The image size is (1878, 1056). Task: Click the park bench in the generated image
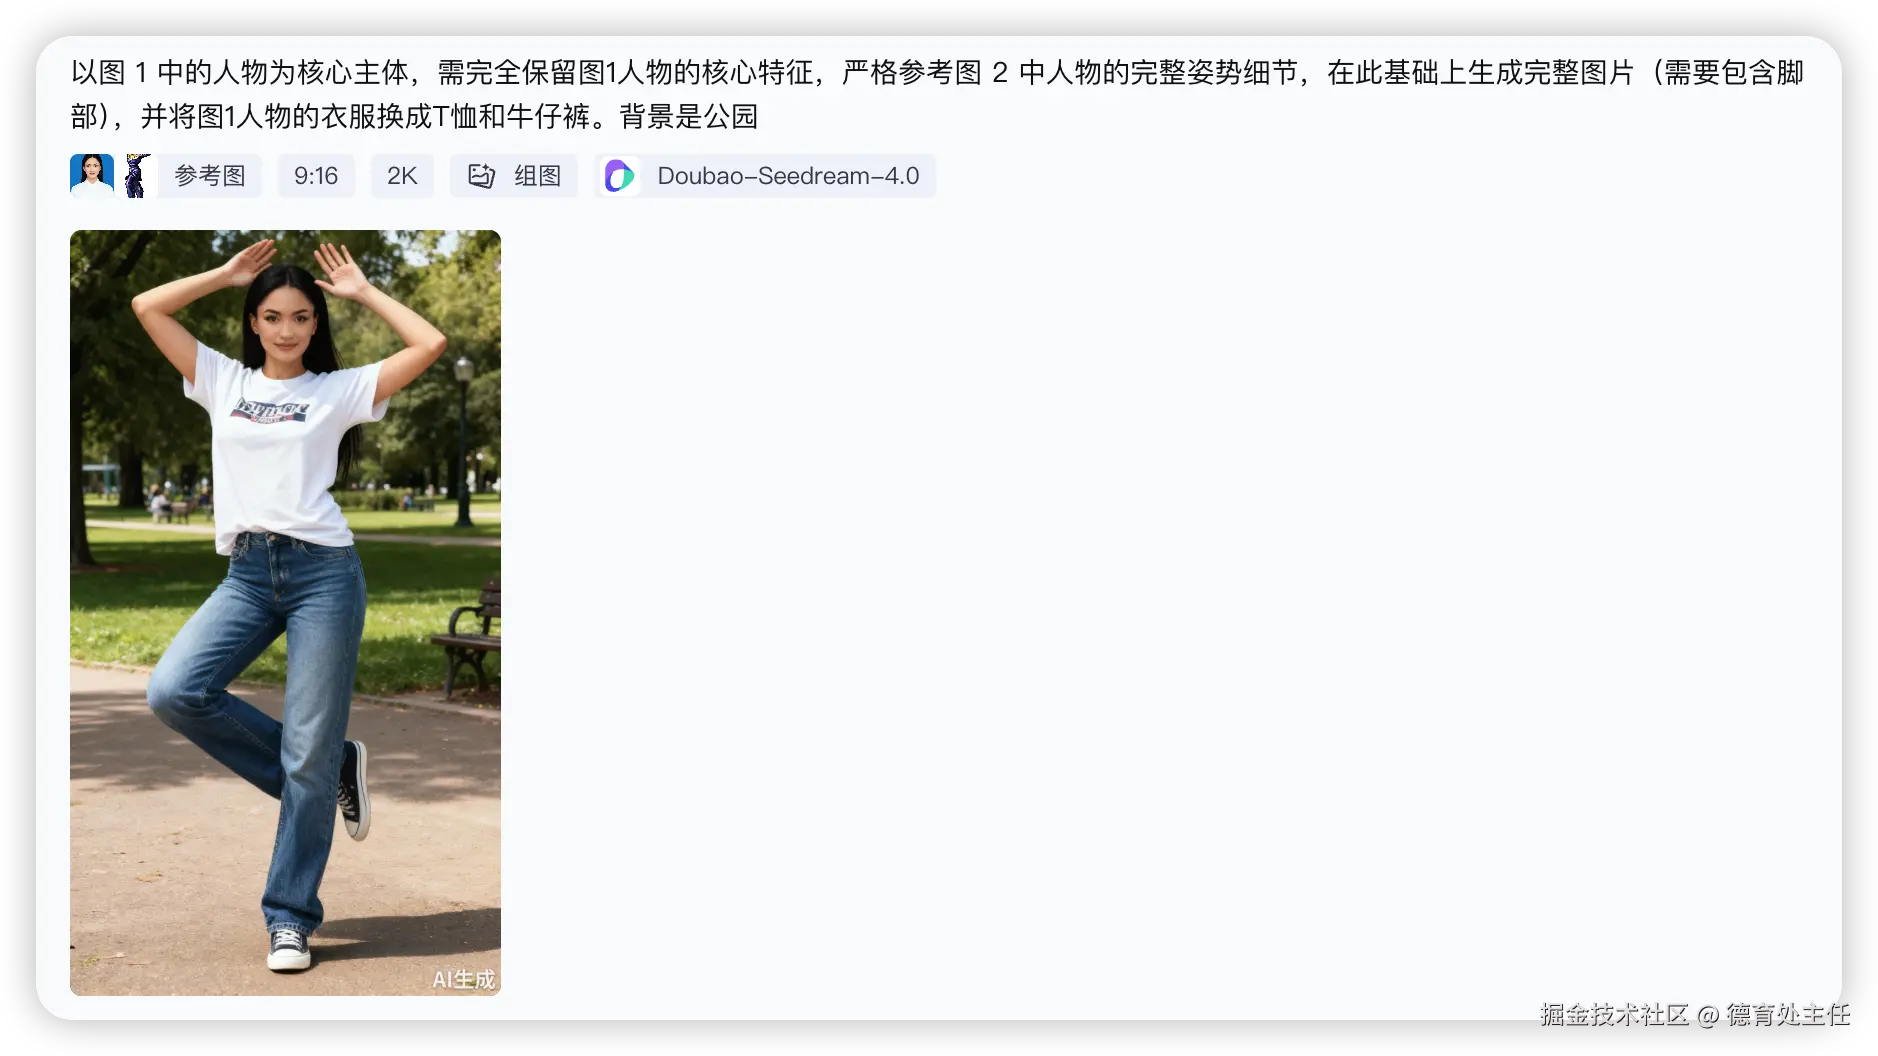click(x=469, y=640)
